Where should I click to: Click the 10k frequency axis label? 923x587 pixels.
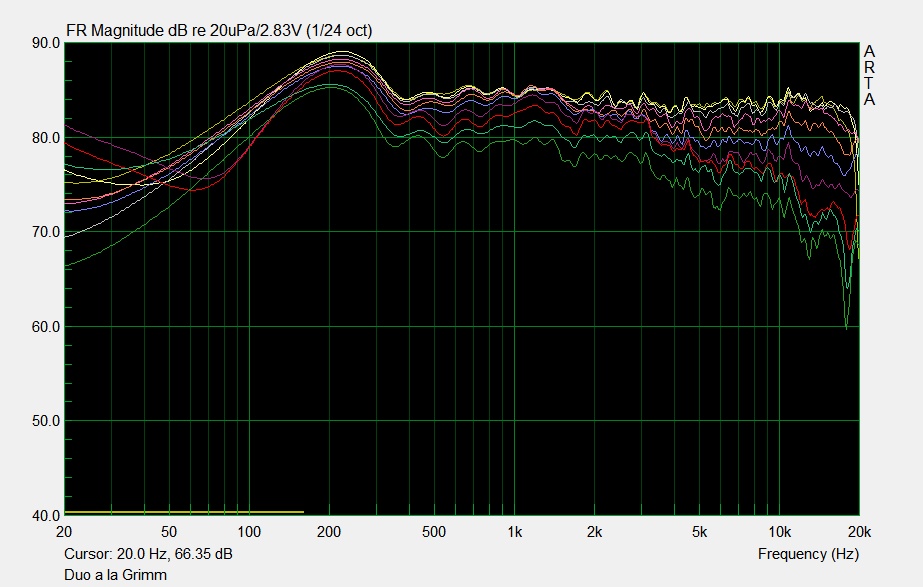coord(779,532)
